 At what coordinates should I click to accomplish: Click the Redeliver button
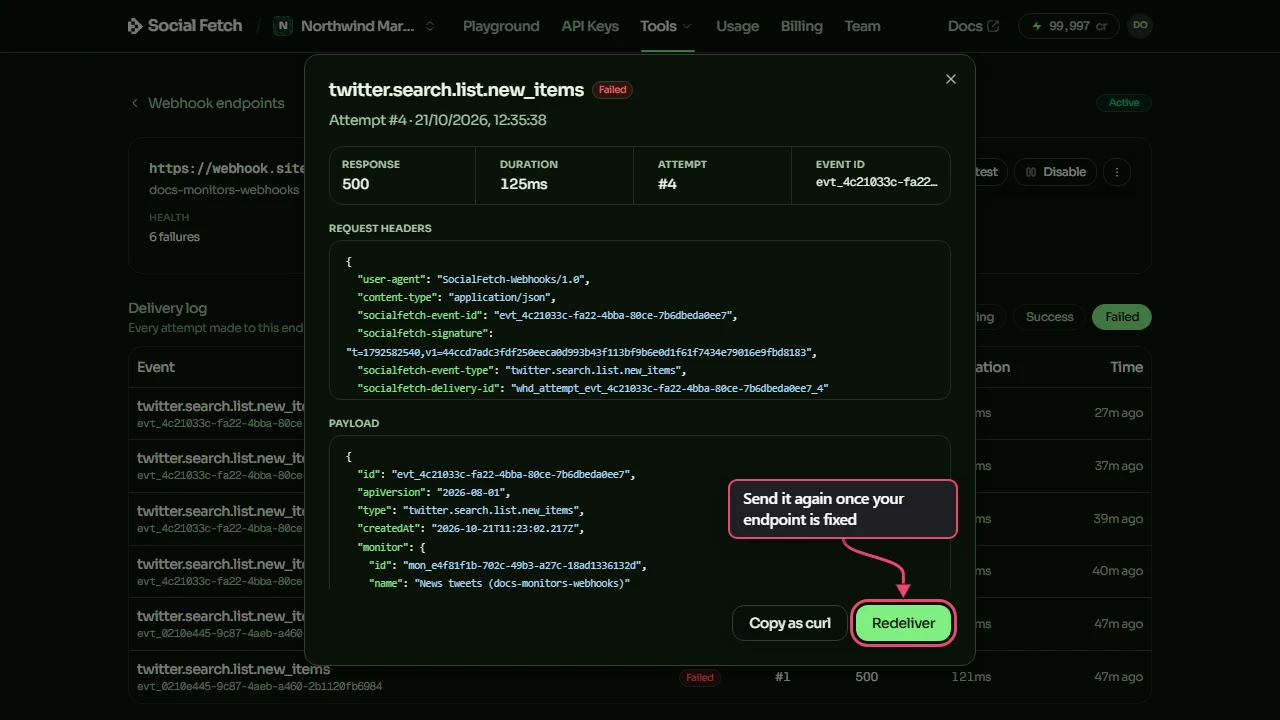pos(904,623)
